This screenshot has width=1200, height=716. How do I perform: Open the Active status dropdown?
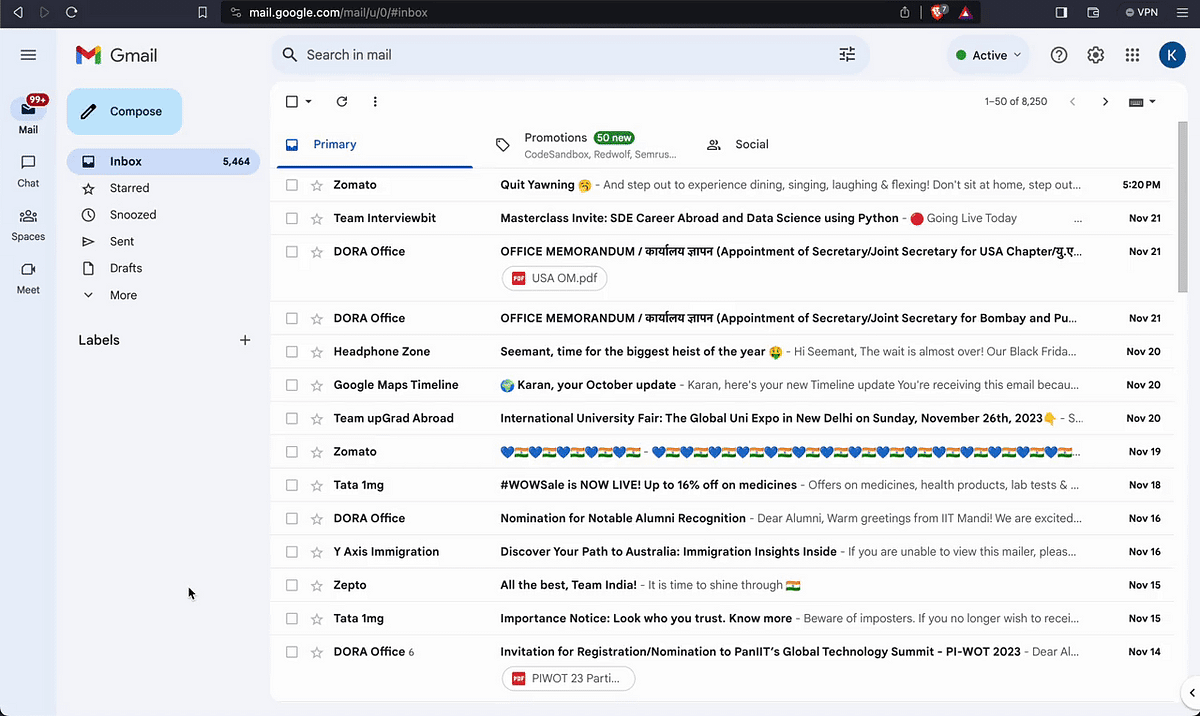tap(989, 55)
